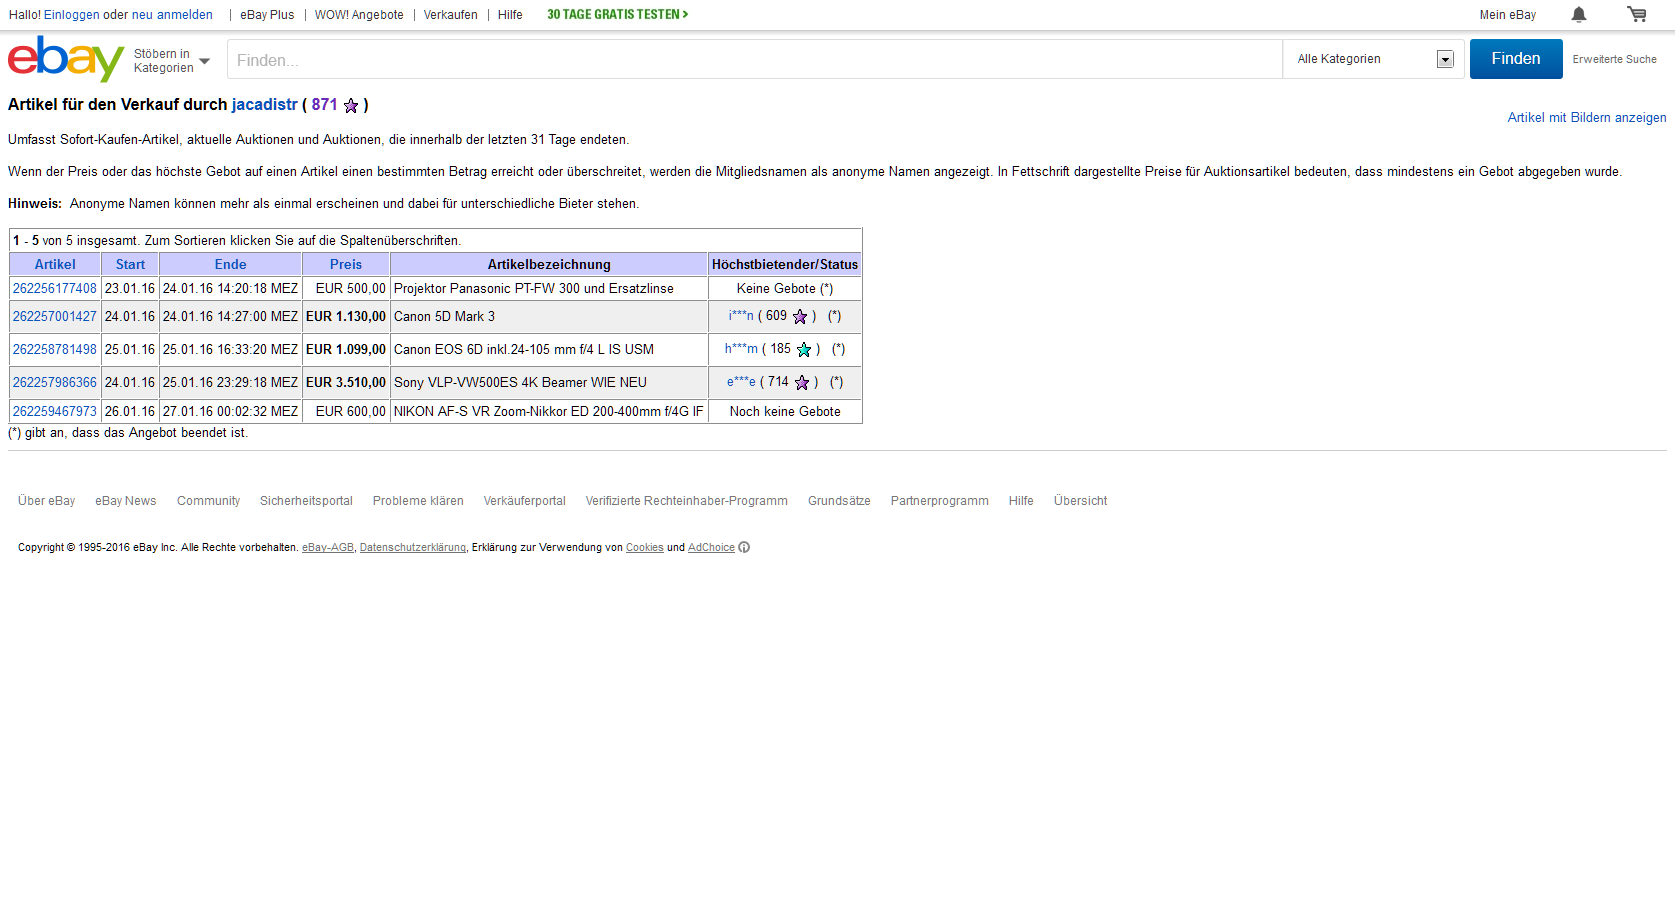The height and width of the screenshot is (904, 1675).
Task: Open Hilfe in the top bar
Action: coord(510,15)
